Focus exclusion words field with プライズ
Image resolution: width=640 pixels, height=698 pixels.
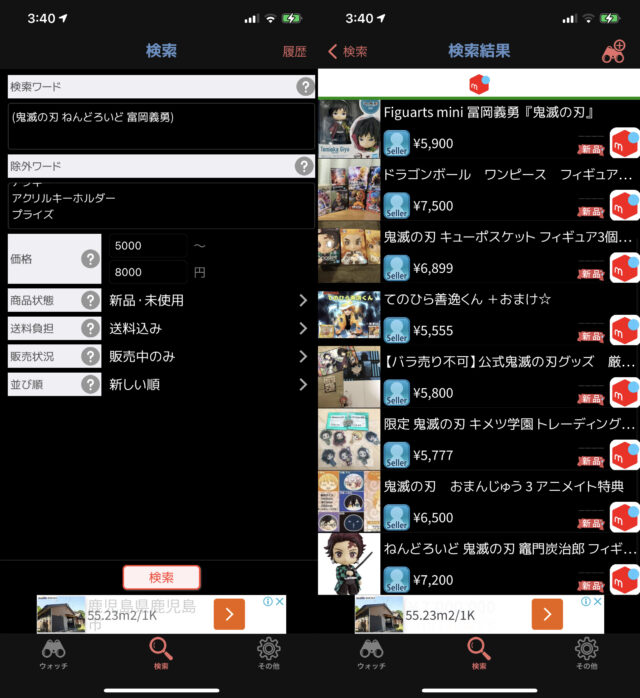point(161,205)
